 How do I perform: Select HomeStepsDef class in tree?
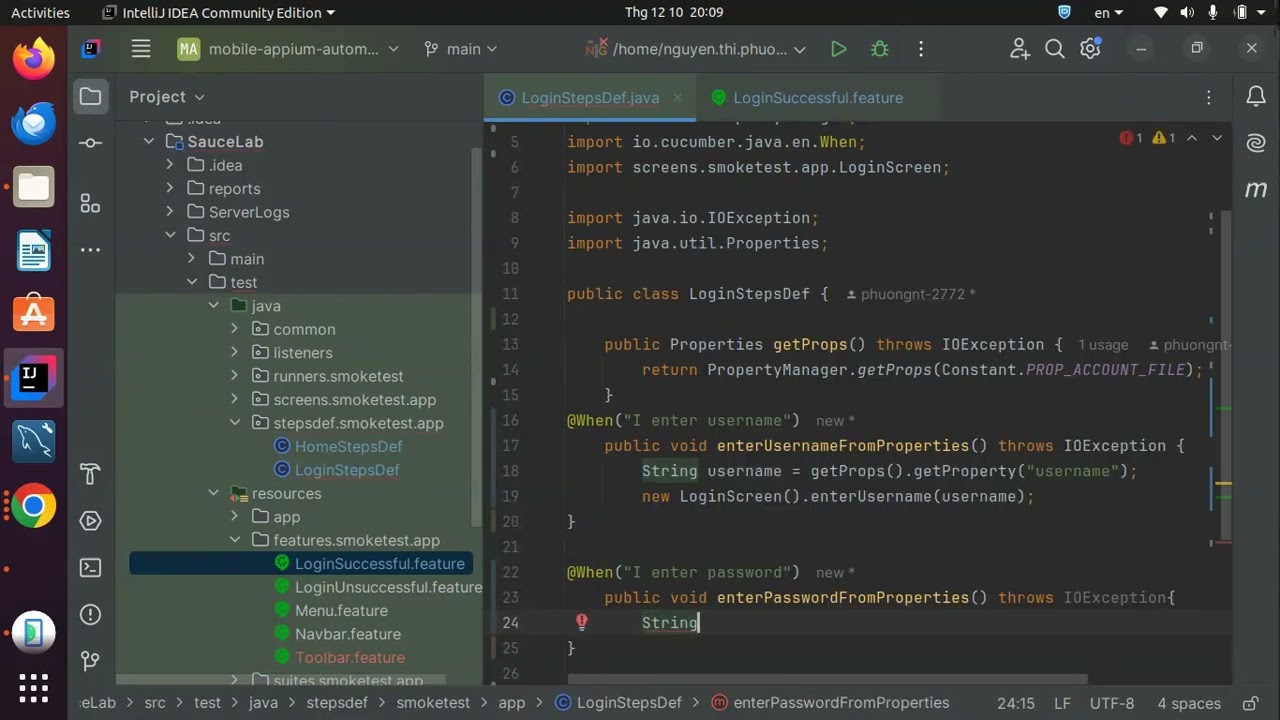point(348,446)
